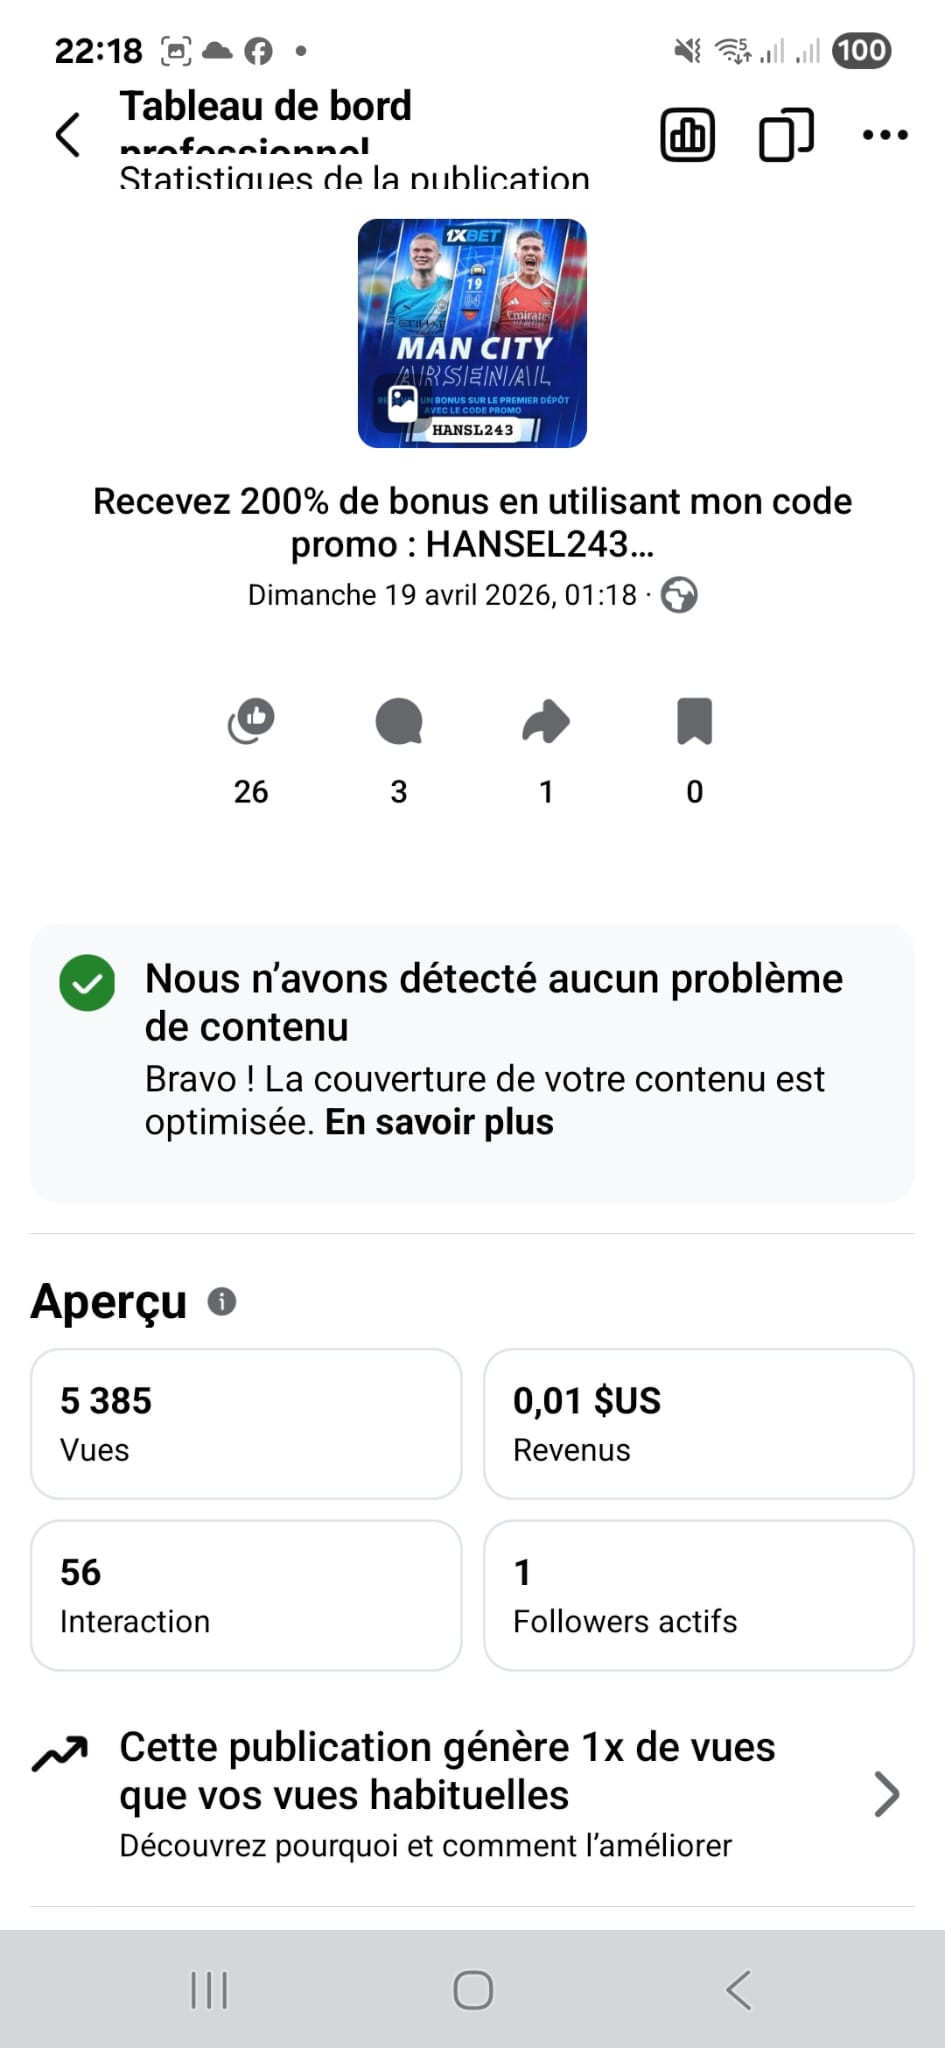Open the 0,01 $US Revenus card
Screen dimensions: 945x2048
tap(699, 1424)
